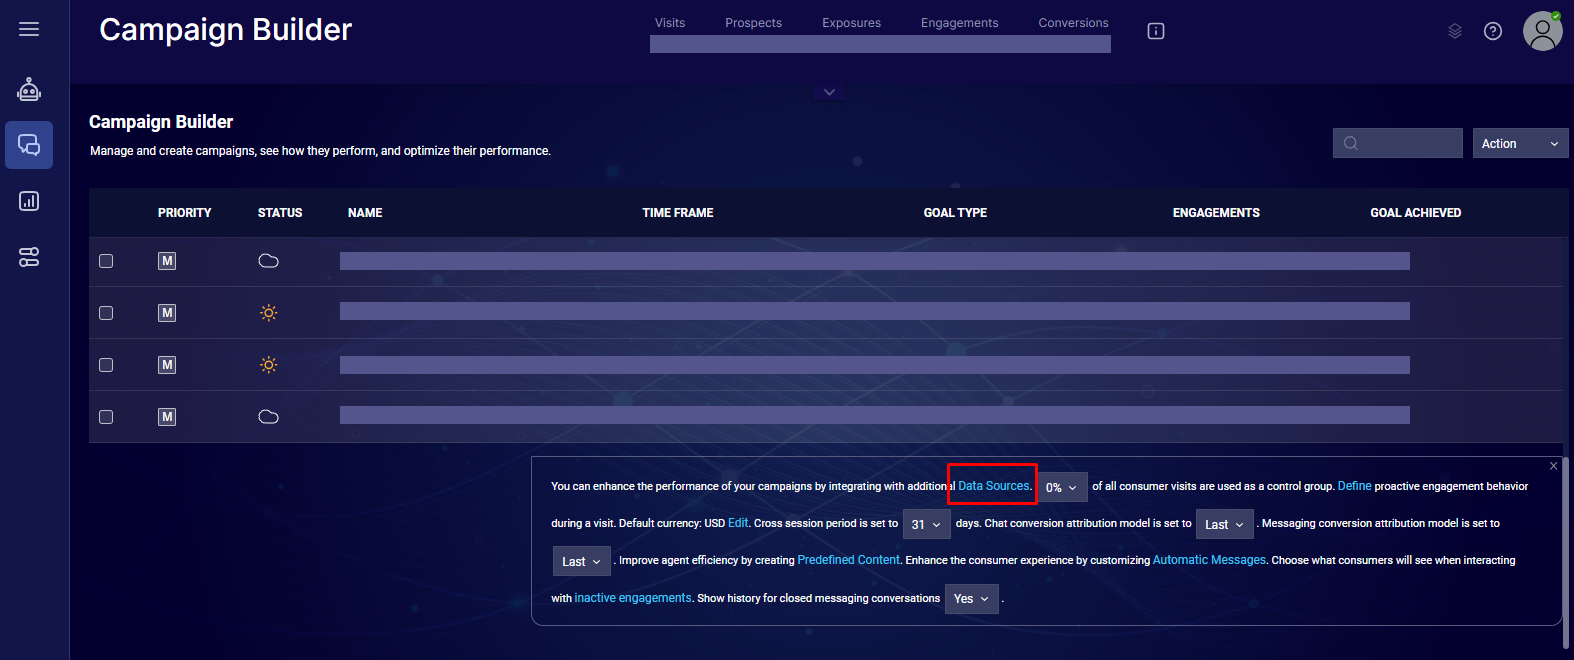Open the 0% control group dropdown
The image size is (1574, 660).
pos(1061,487)
